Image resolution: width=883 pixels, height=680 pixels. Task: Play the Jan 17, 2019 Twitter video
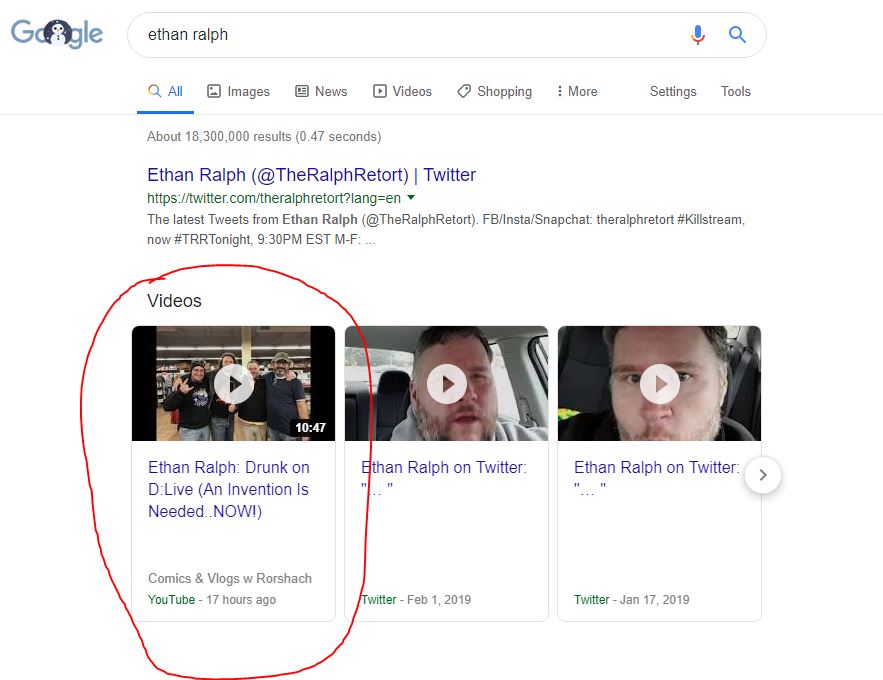[x=659, y=384]
